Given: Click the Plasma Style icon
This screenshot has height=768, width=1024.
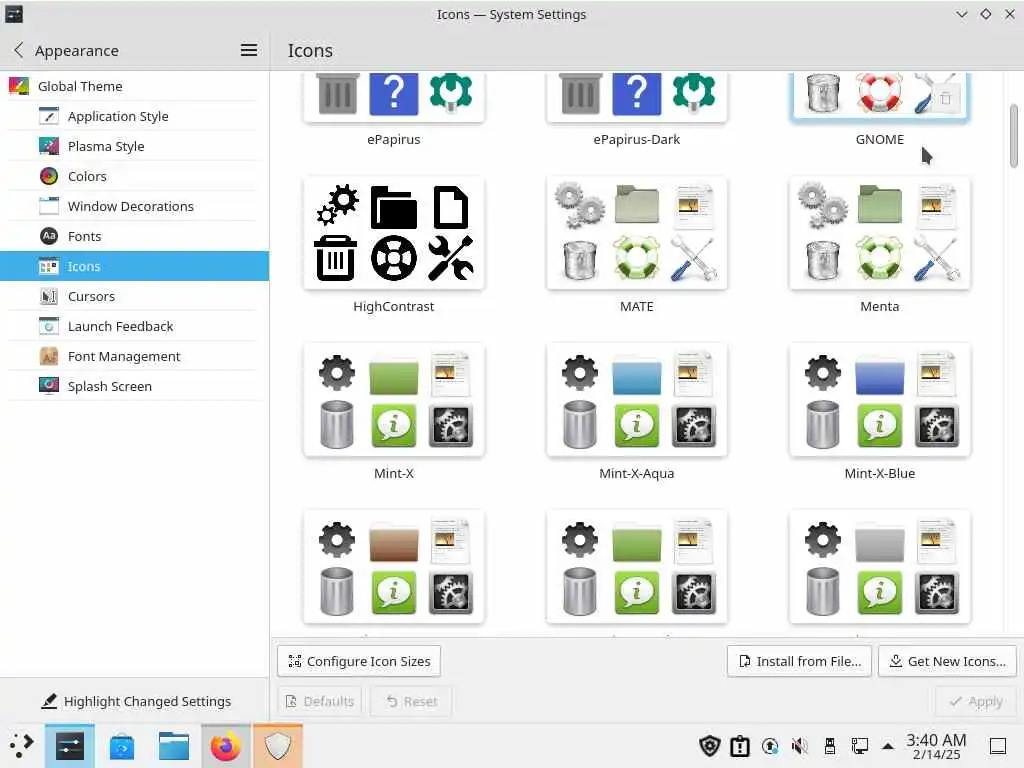Looking at the screenshot, I should (49, 146).
